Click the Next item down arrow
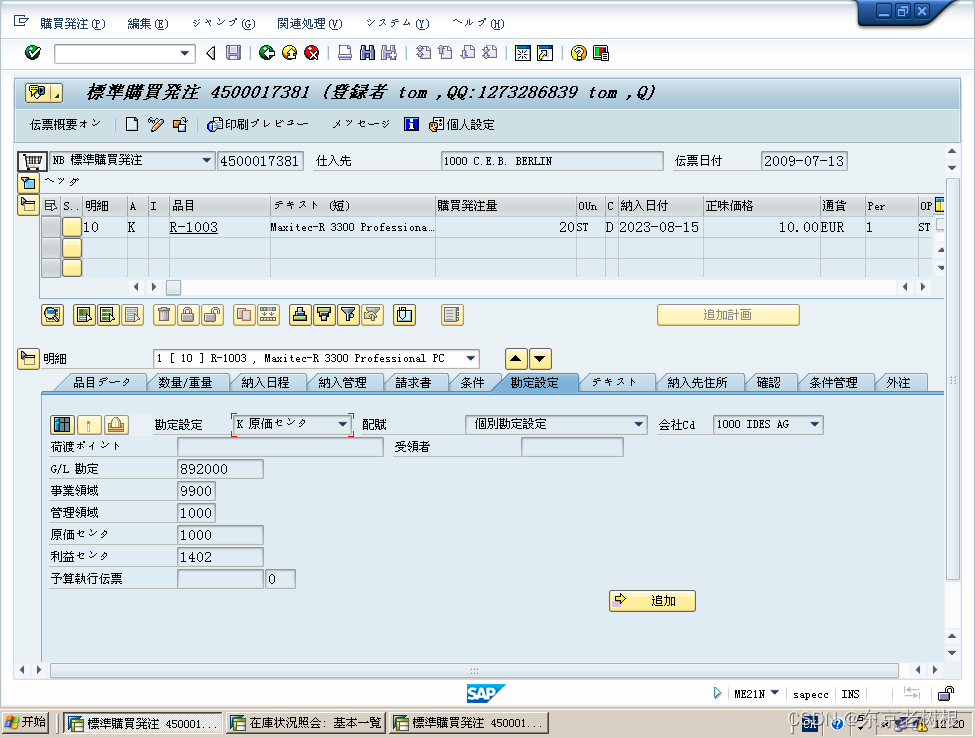Image resolution: width=975 pixels, height=738 pixels. tap(540, 359)
